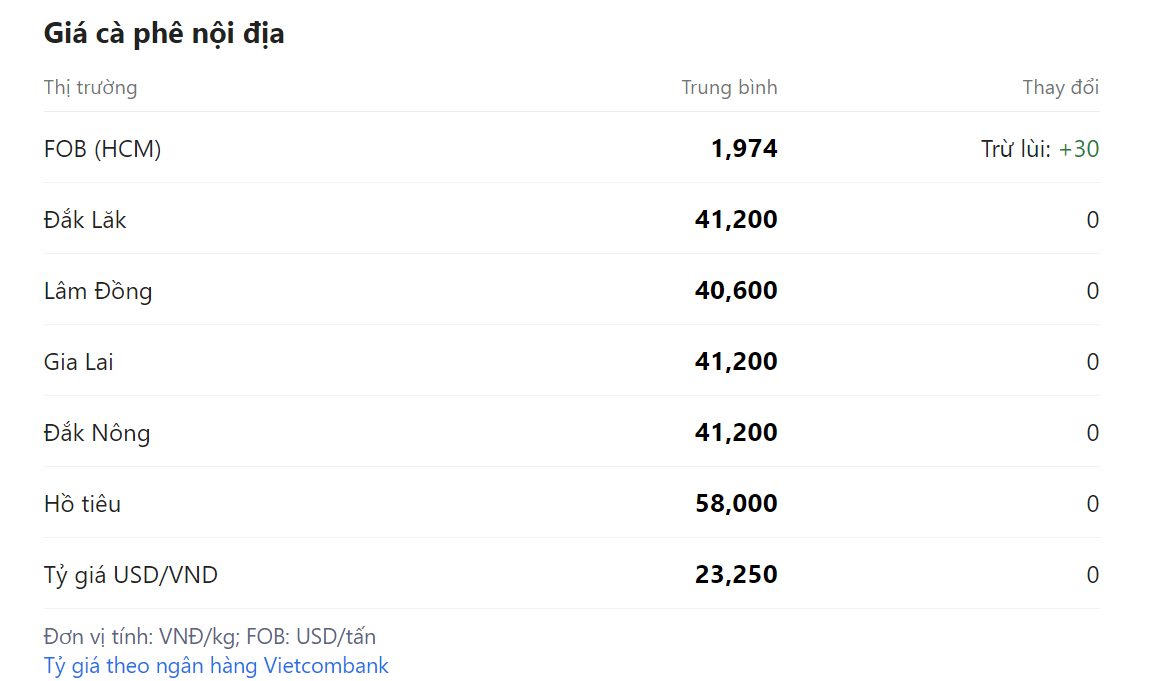Select the "Thay đổi" column header
1174x681 pixels.
click(x=1060, y=88)
